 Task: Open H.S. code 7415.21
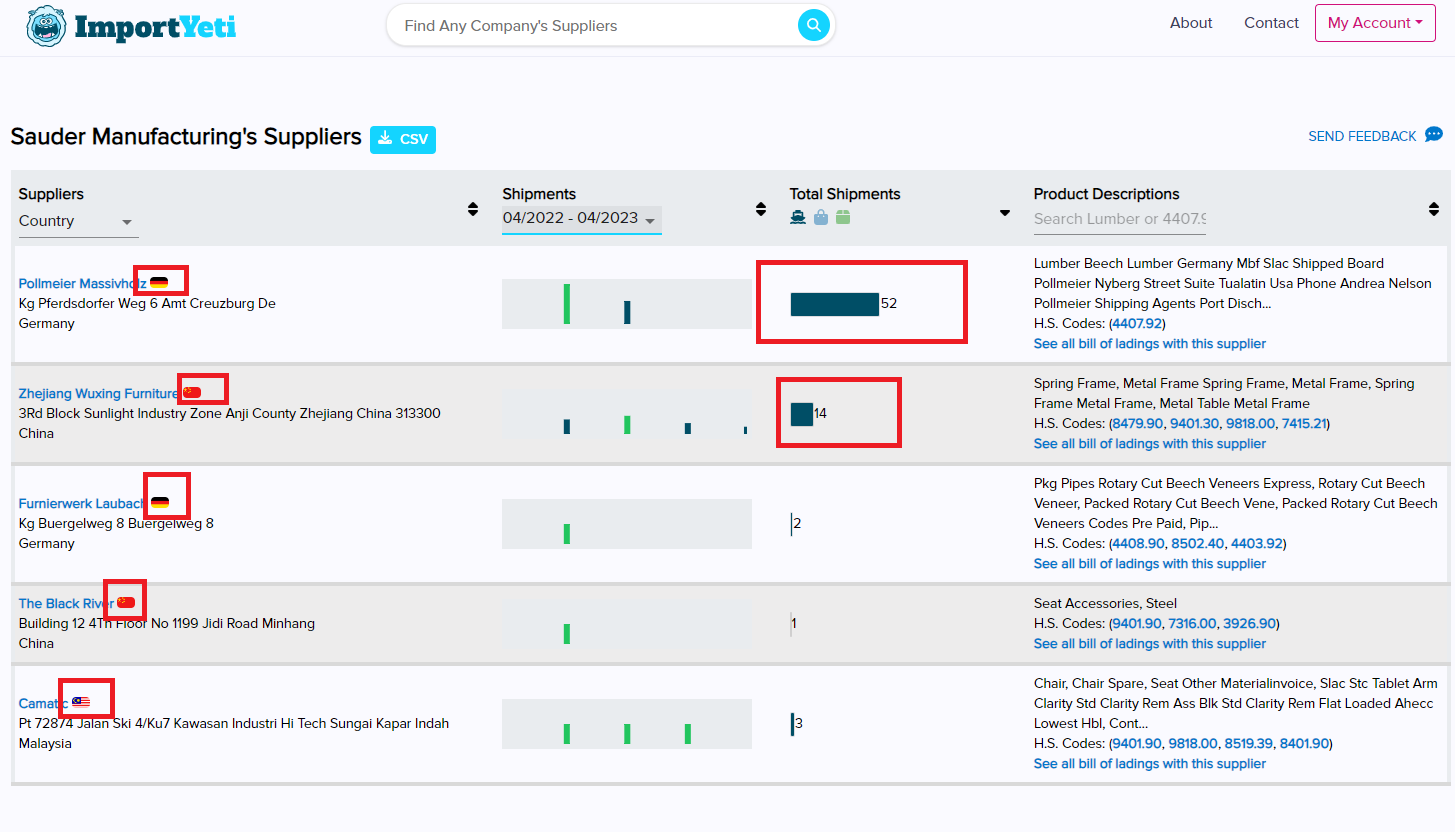tap(1304, 424)
